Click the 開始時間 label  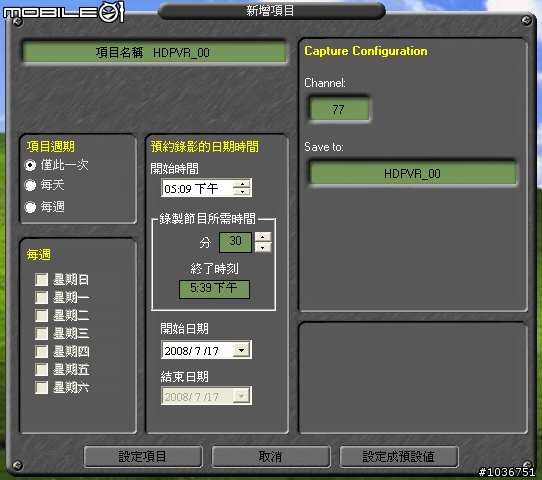coord(175,169)
